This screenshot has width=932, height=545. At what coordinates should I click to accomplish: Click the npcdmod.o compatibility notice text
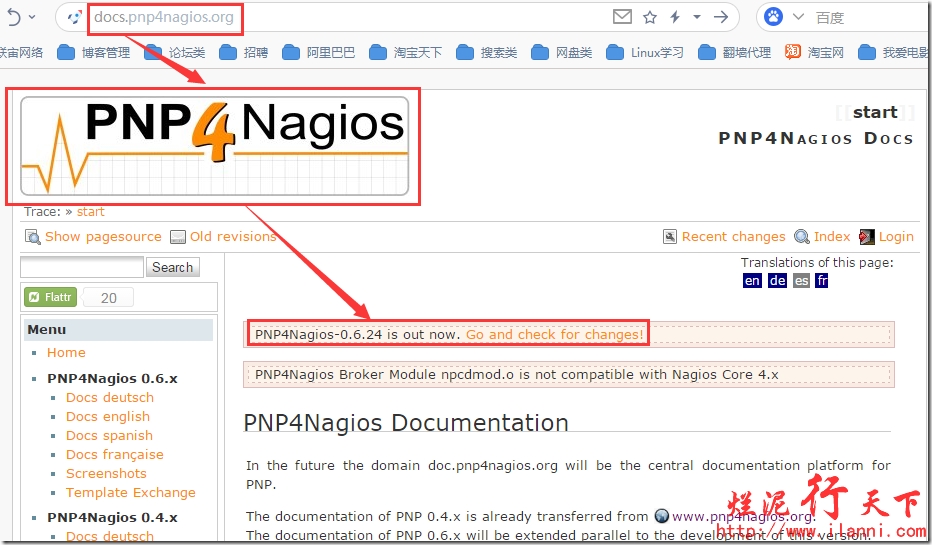tap(517, 374)
